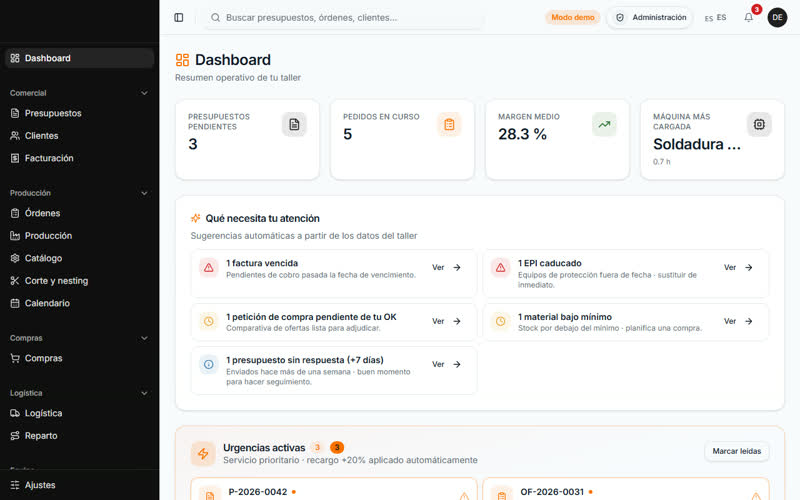Click the lightning icon in Urgencias activas

[x=203, y=454]
